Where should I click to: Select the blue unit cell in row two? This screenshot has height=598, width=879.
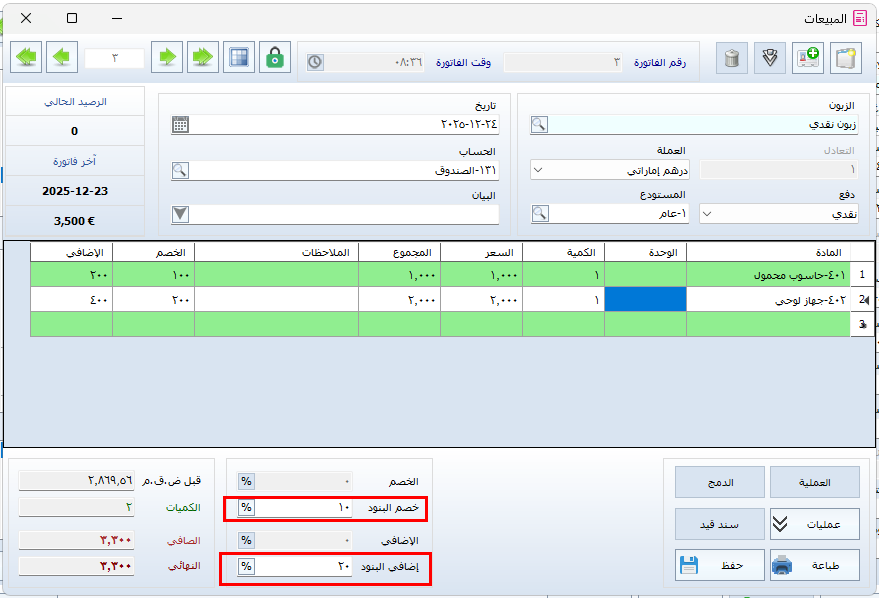[x=646, y=299]
